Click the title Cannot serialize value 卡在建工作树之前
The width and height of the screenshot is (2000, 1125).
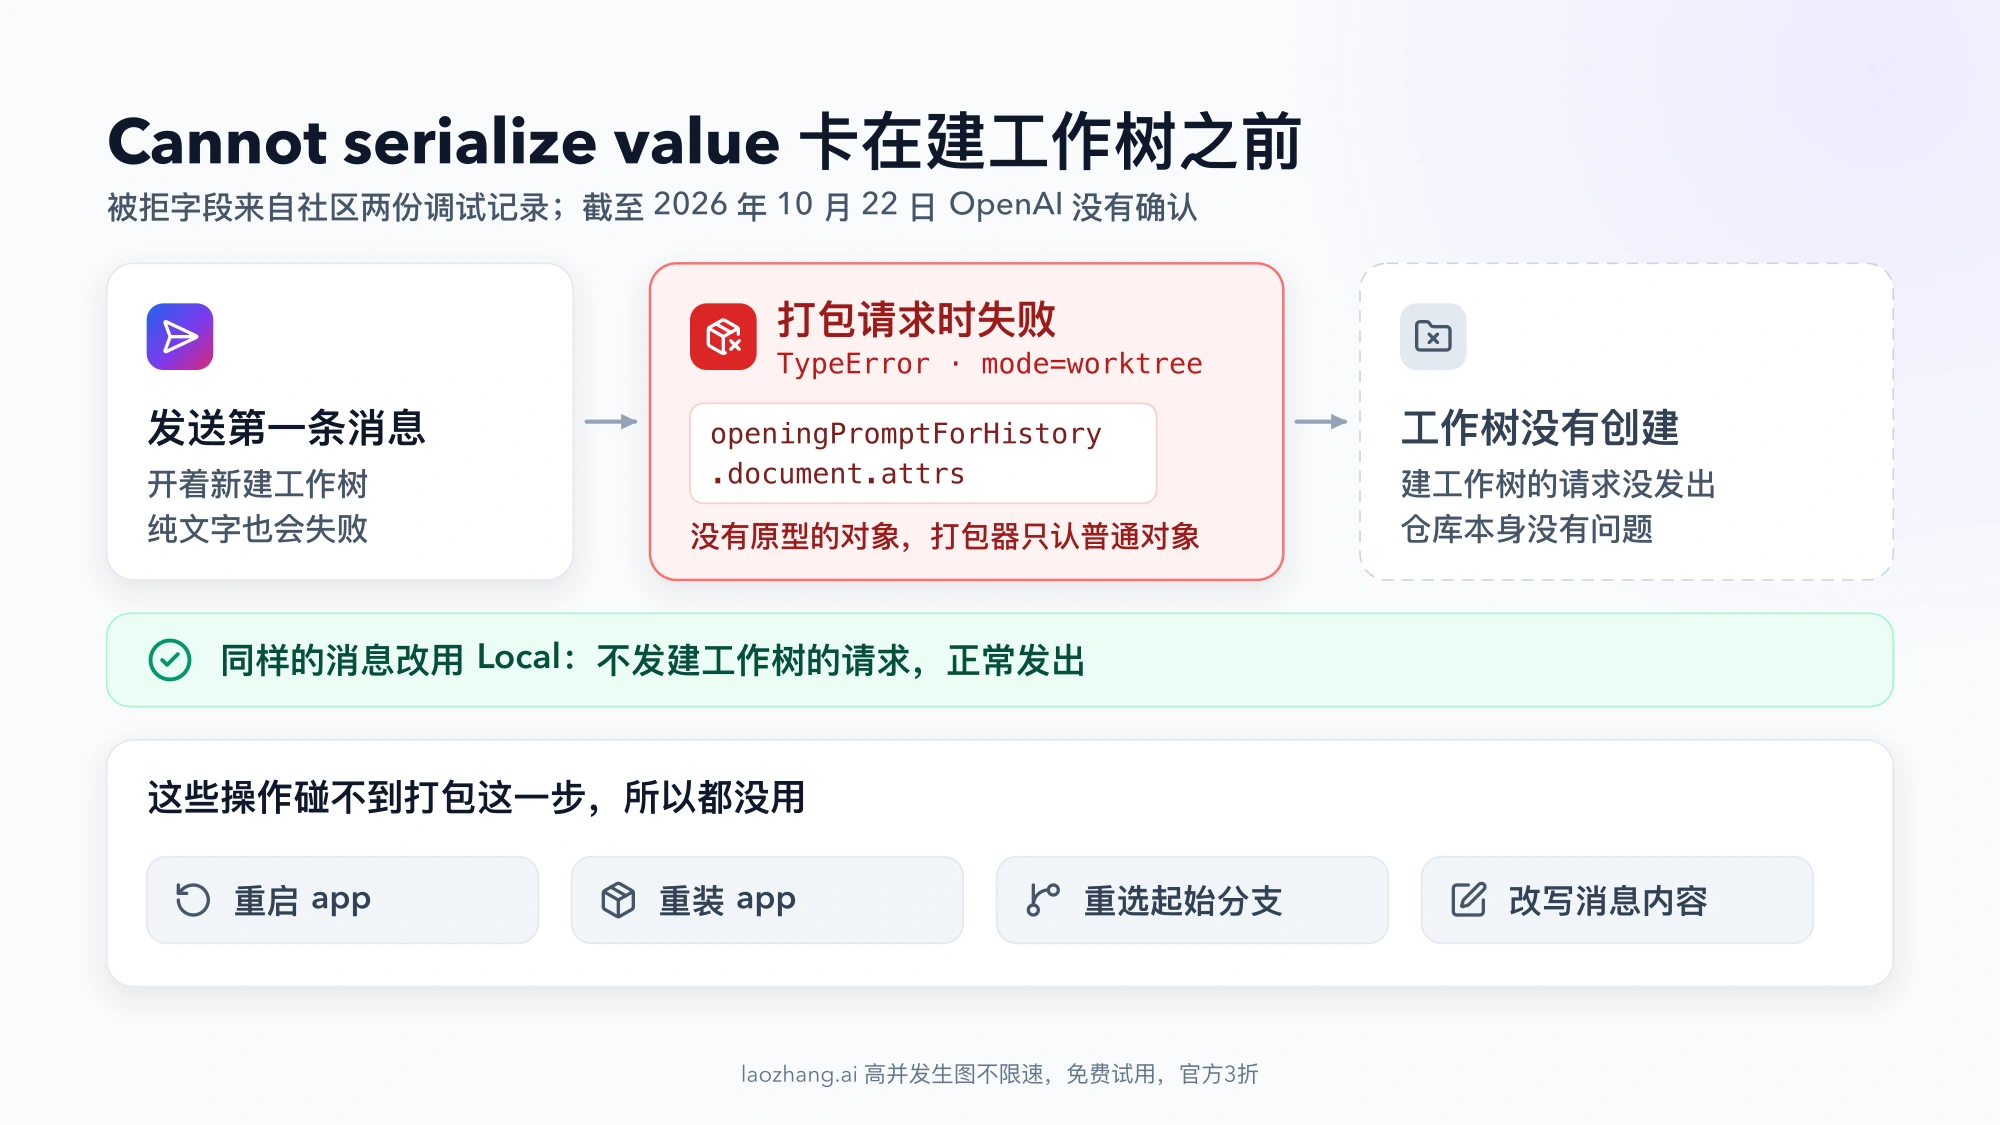[x=704, y=141]
